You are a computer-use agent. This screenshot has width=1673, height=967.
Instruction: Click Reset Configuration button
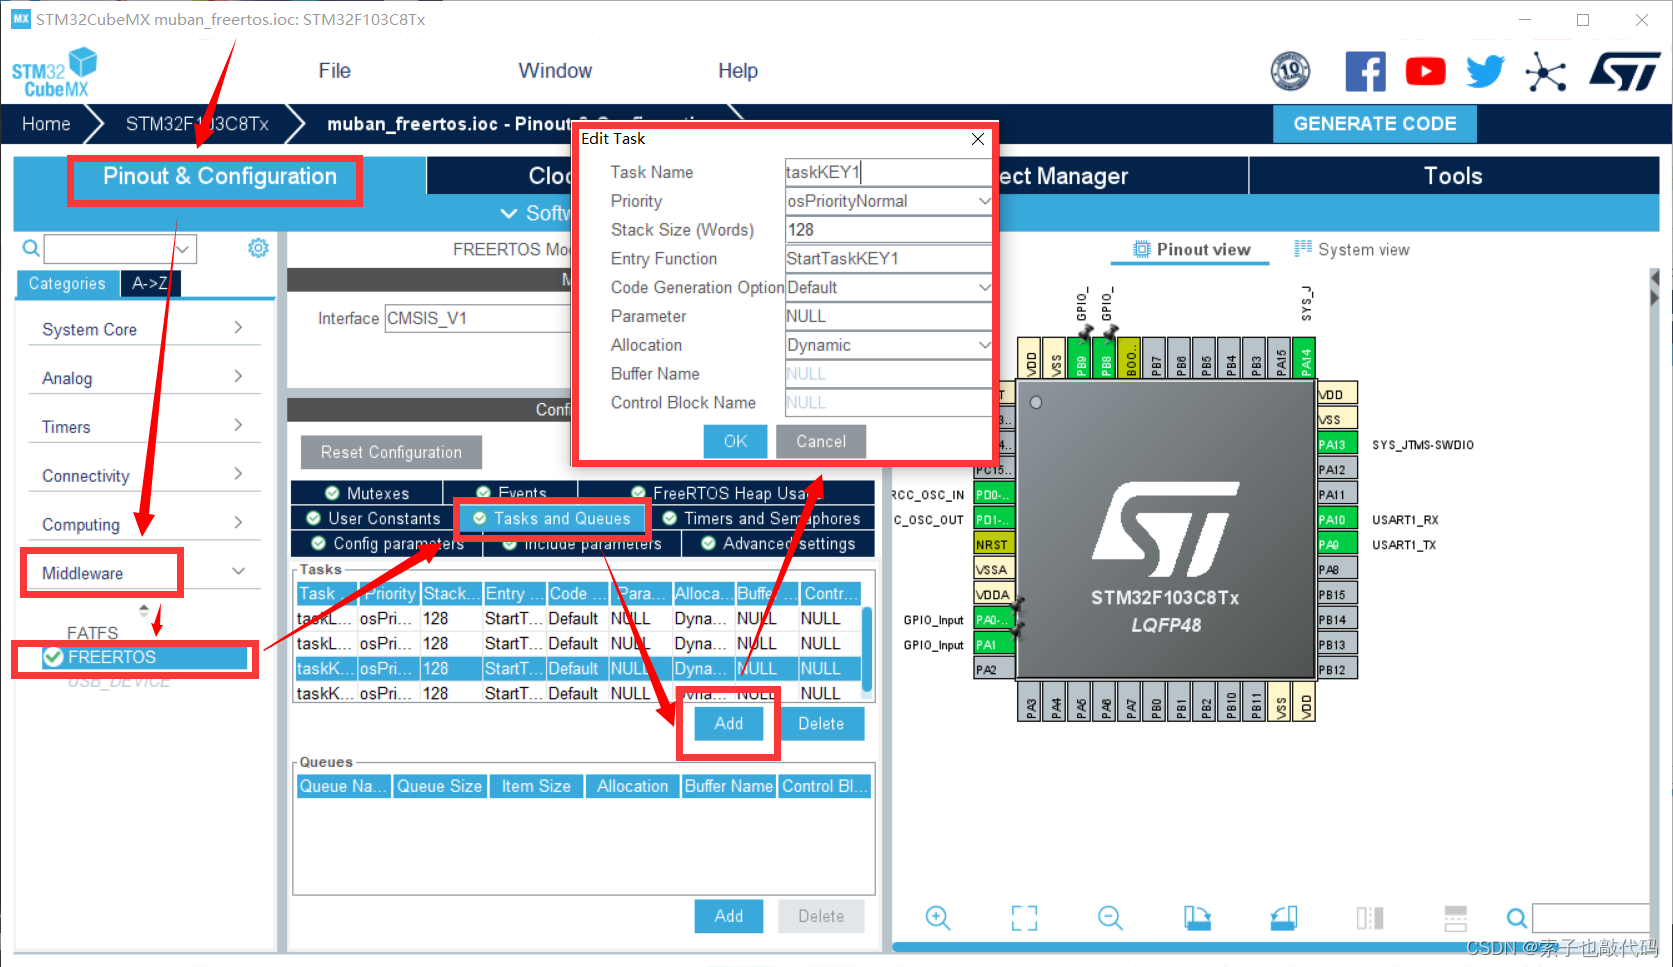pyautogui.click(x=391, y=452)
